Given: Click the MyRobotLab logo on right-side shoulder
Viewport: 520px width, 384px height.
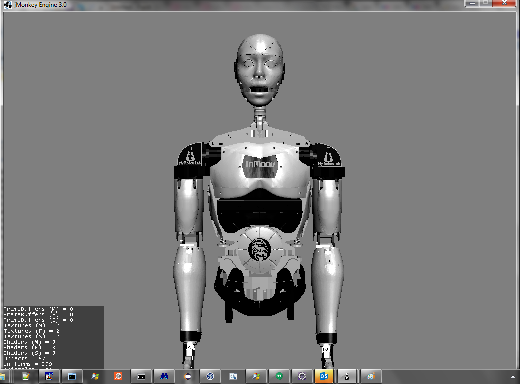Looking at the screenshot, I should (329, 159).
